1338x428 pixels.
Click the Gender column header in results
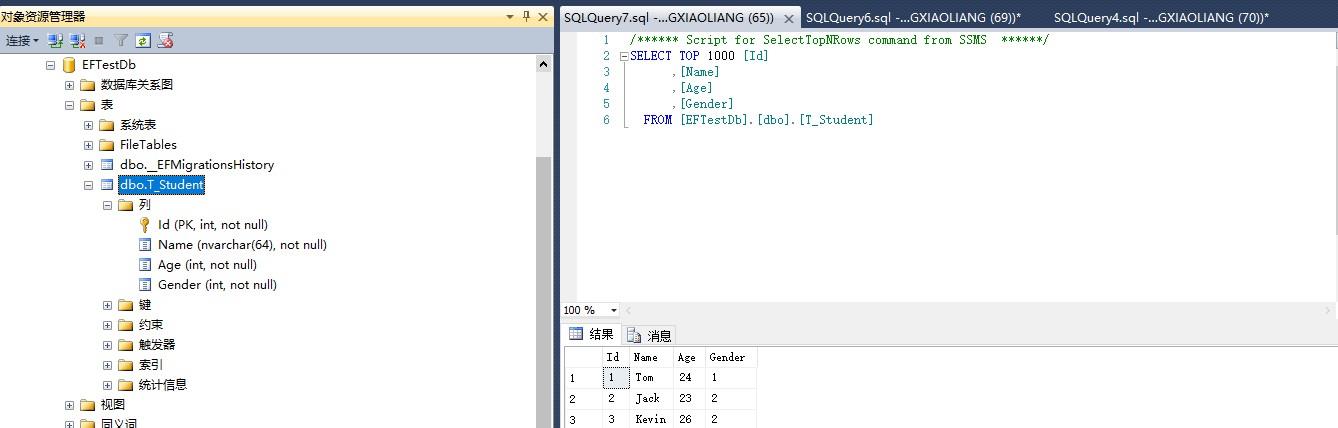coord(730,357)
